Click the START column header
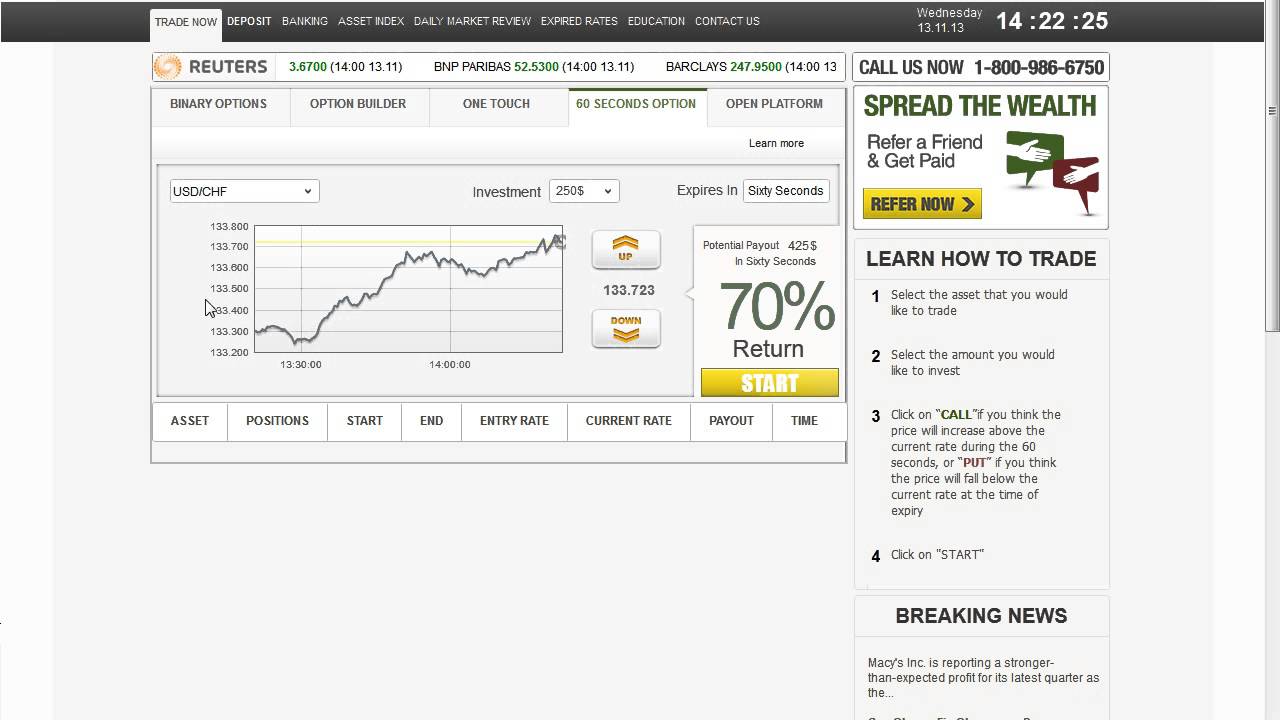This screenshot has height=720, width=1280. 365,421
